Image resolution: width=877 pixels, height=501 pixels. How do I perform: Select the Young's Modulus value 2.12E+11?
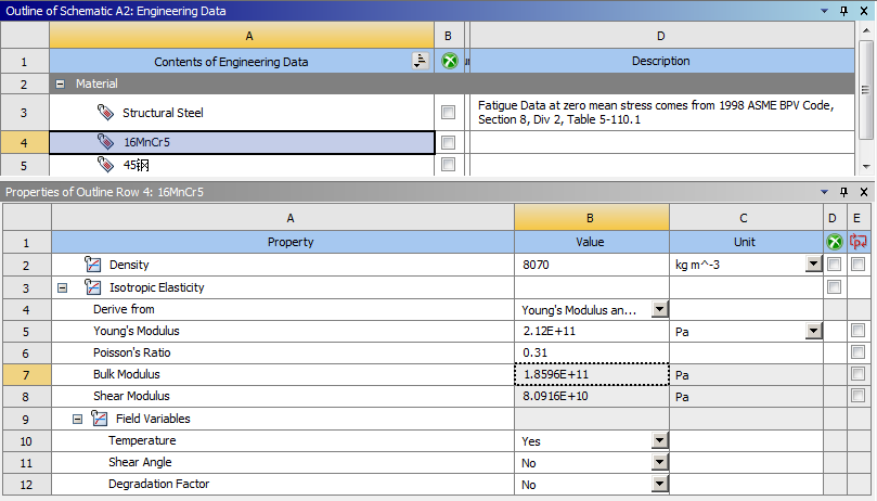point(592,331)
